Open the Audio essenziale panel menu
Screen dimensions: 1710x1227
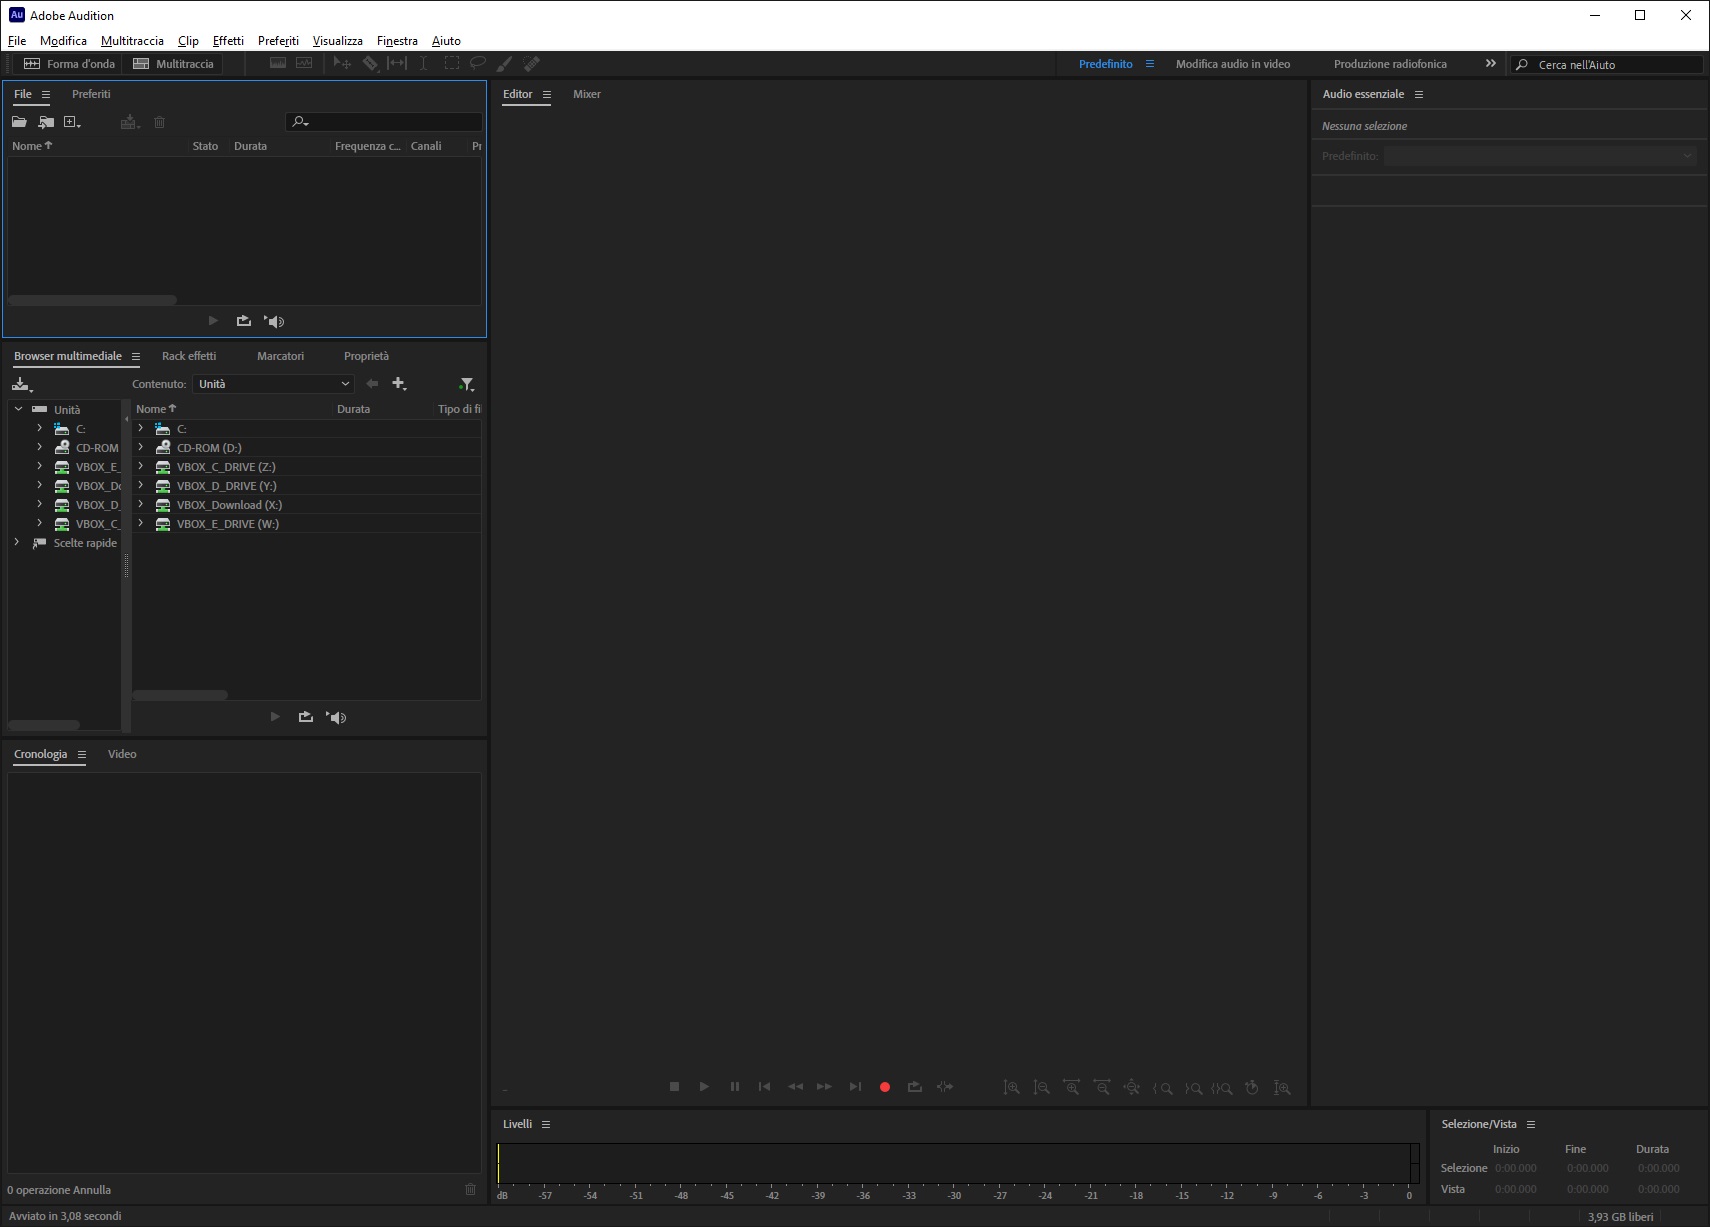point(1418,94)
